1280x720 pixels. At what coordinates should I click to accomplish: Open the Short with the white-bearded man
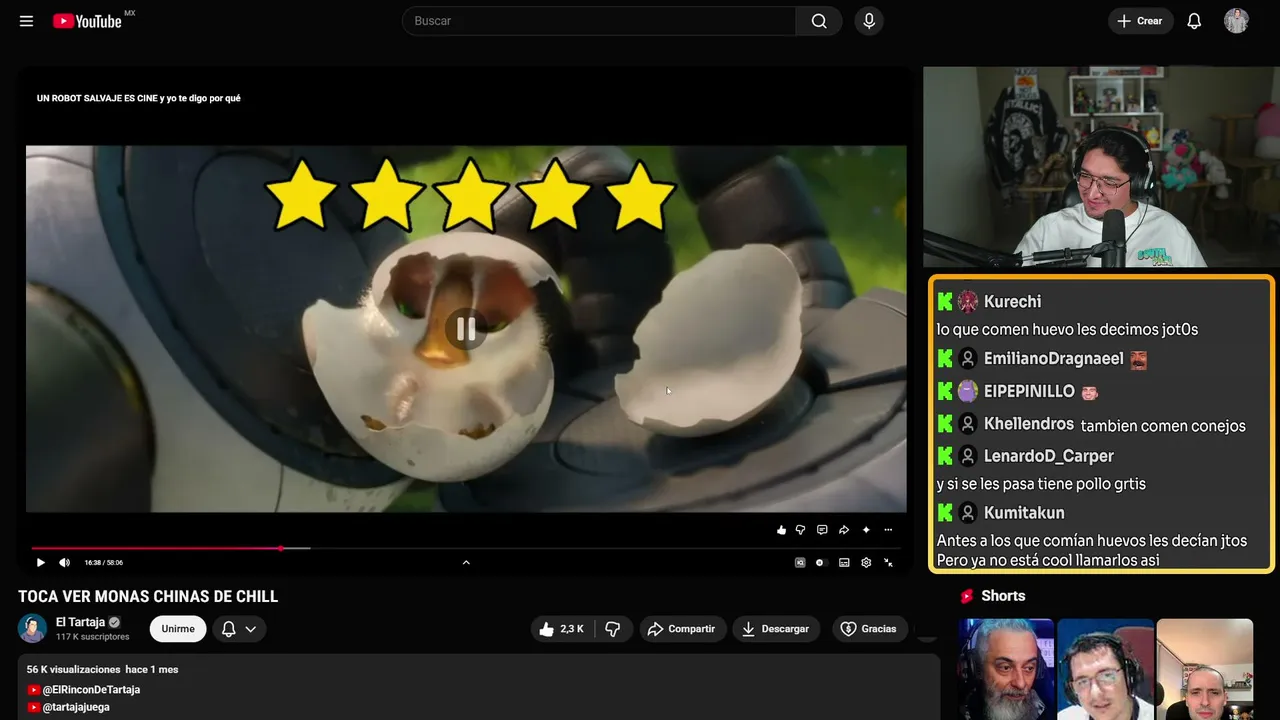[x=1006, y=669]
